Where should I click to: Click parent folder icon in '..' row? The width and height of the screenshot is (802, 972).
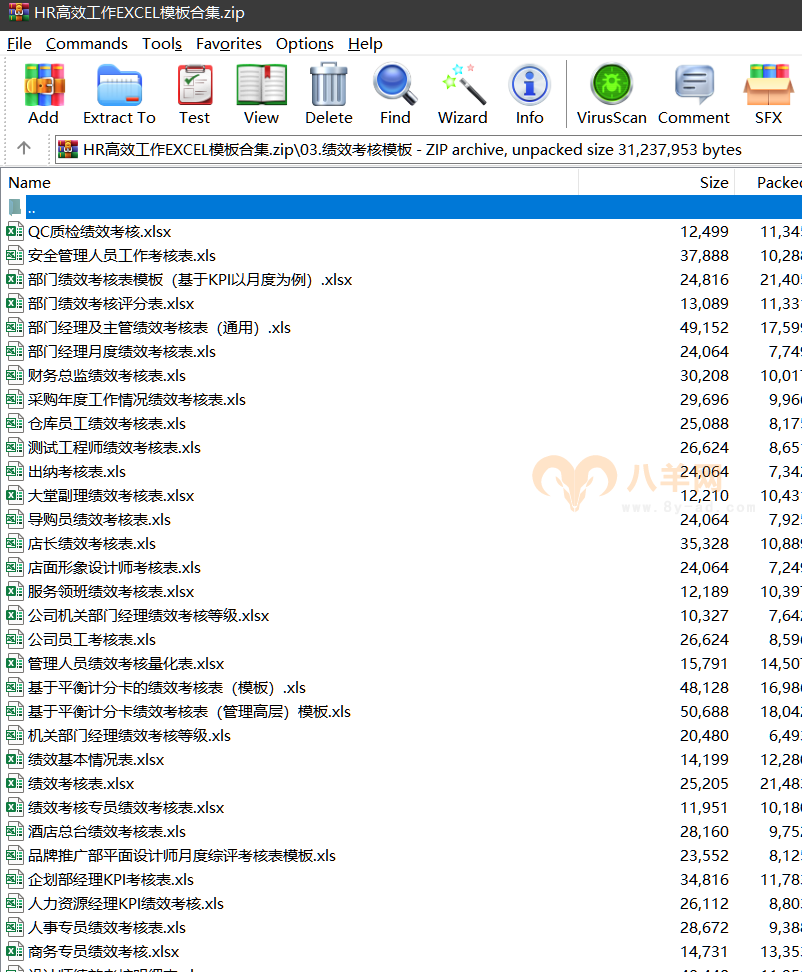tap(15, 207)
